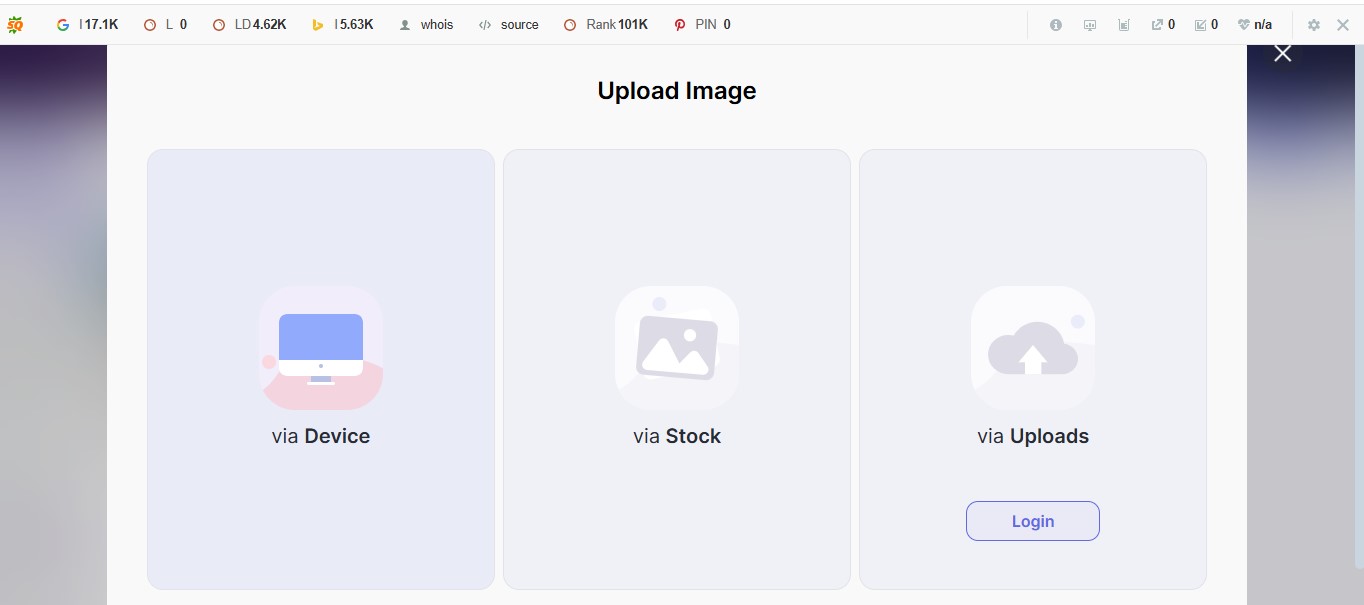Open SEOquake settings gear
The width and height of the screenshot is (1364, 605).
[1313, 24]
